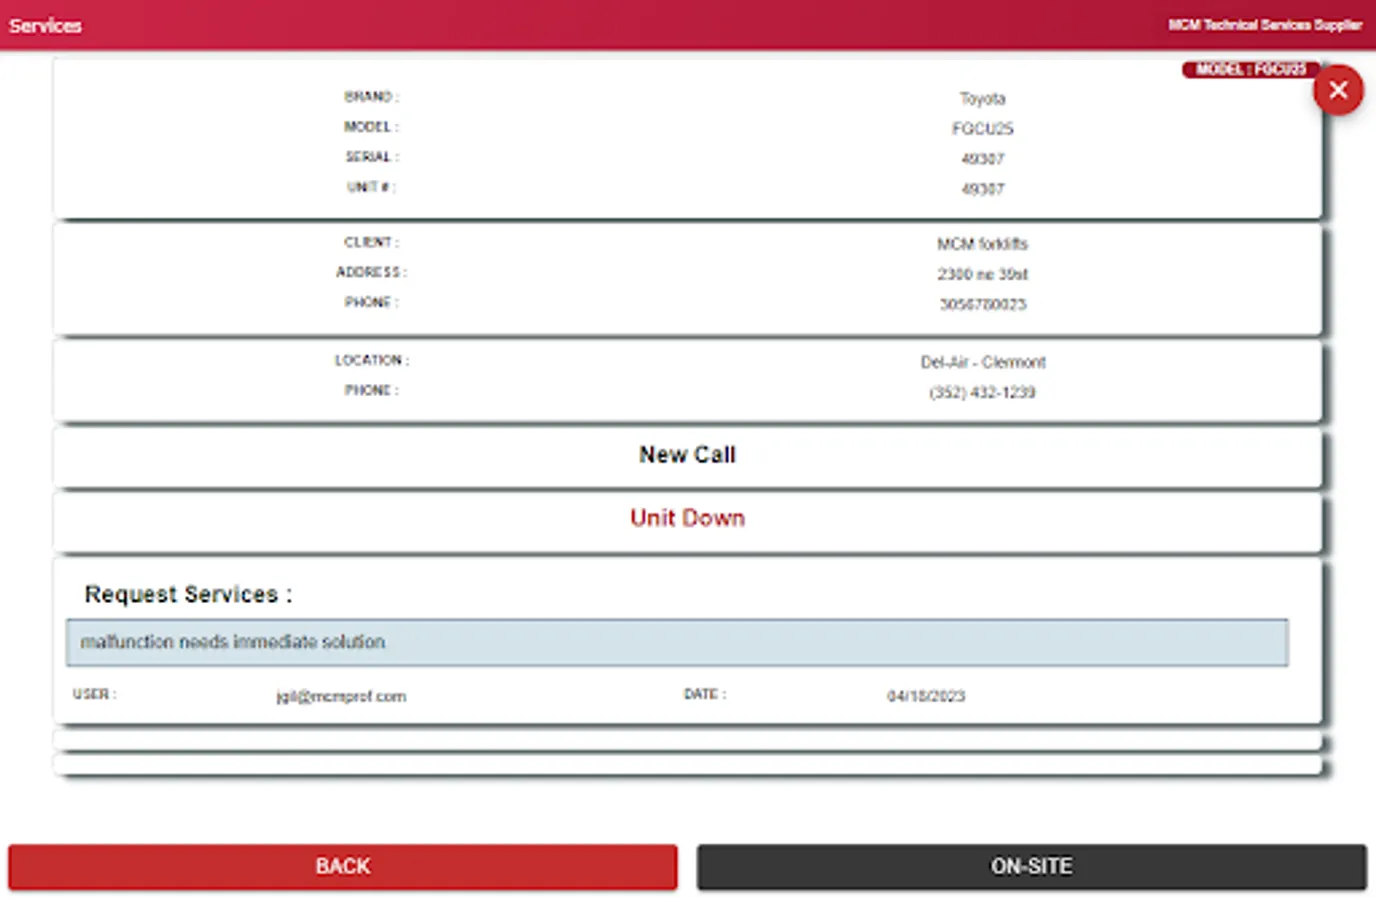This screenshot has width=1376, height=900.
Task: Click the Request Services : heading
Action: click(x=188, y=594)
